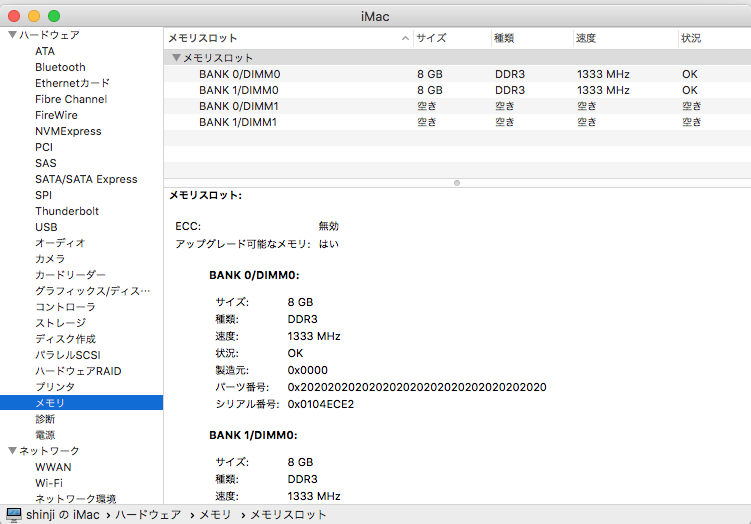Click the part number 0x2020... value
This screenshot has height=524, width=751.
tap(417, 387)
